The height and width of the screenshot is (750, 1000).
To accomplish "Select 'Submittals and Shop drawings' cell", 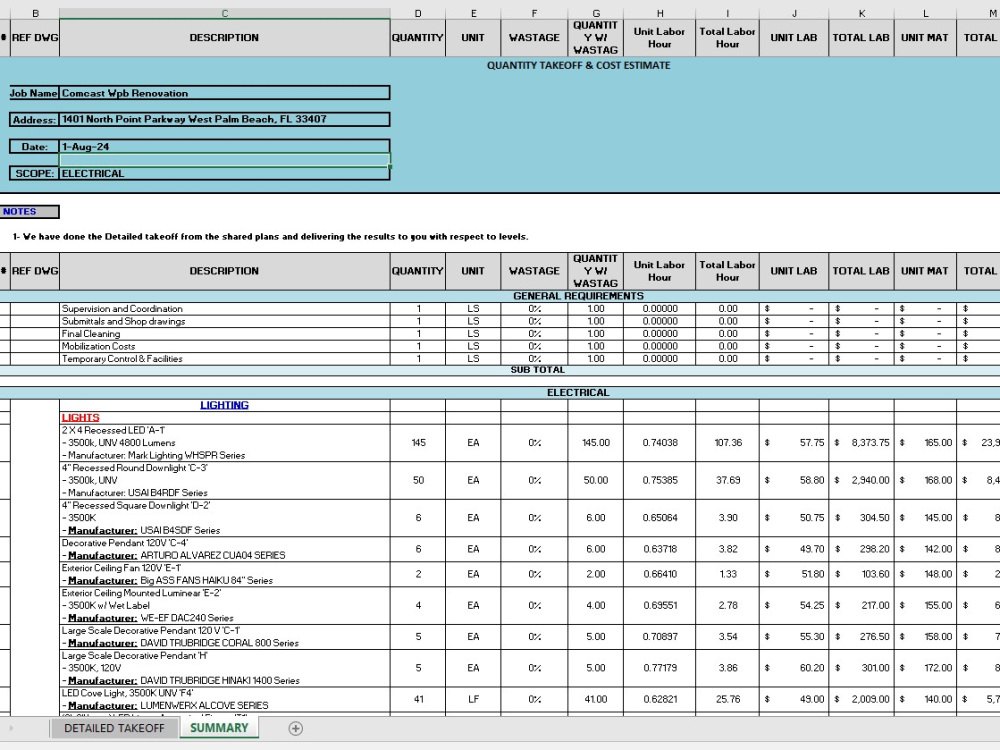I will click(x=224, y=321).
